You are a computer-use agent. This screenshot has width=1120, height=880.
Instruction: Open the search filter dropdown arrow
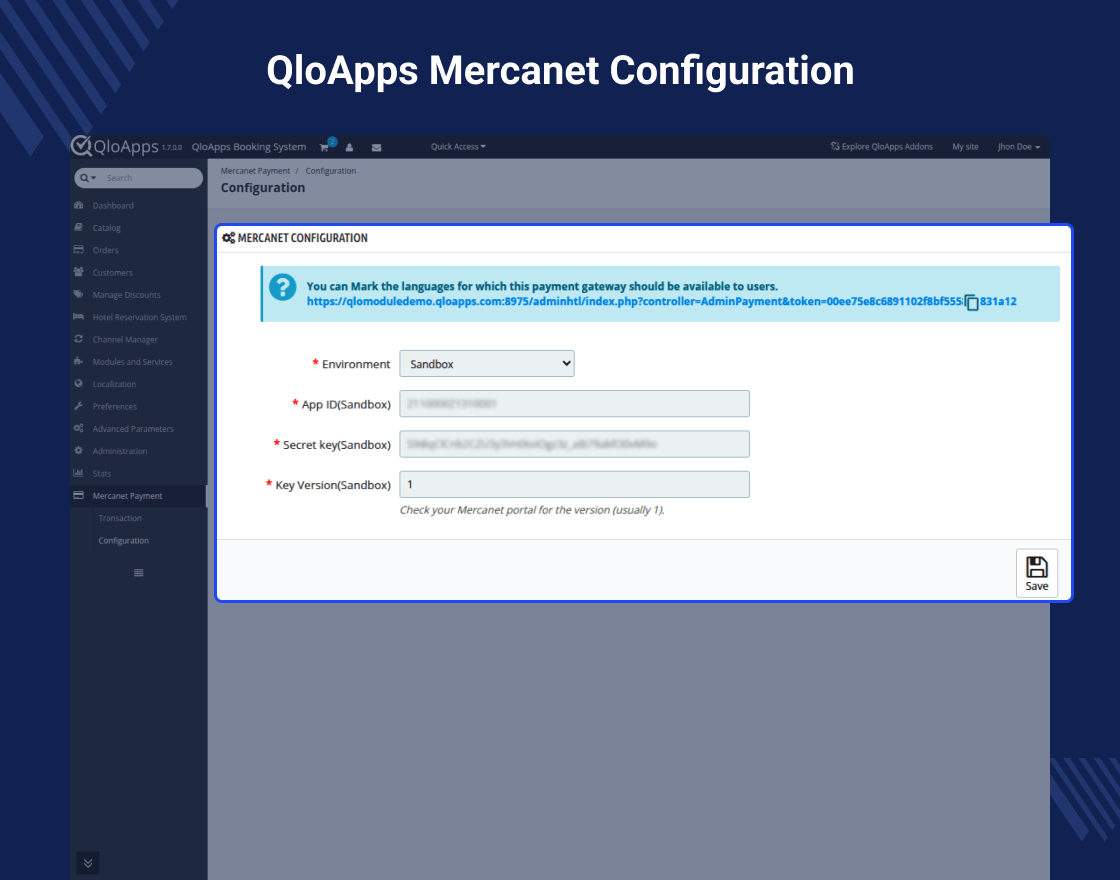coord(88,178)
